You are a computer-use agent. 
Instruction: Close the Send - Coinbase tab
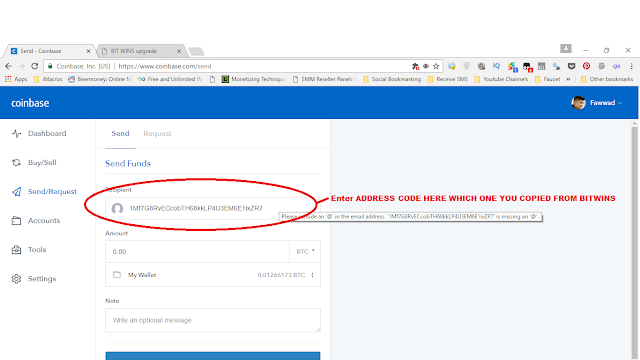pyautogui.click(x=88, y=51)
